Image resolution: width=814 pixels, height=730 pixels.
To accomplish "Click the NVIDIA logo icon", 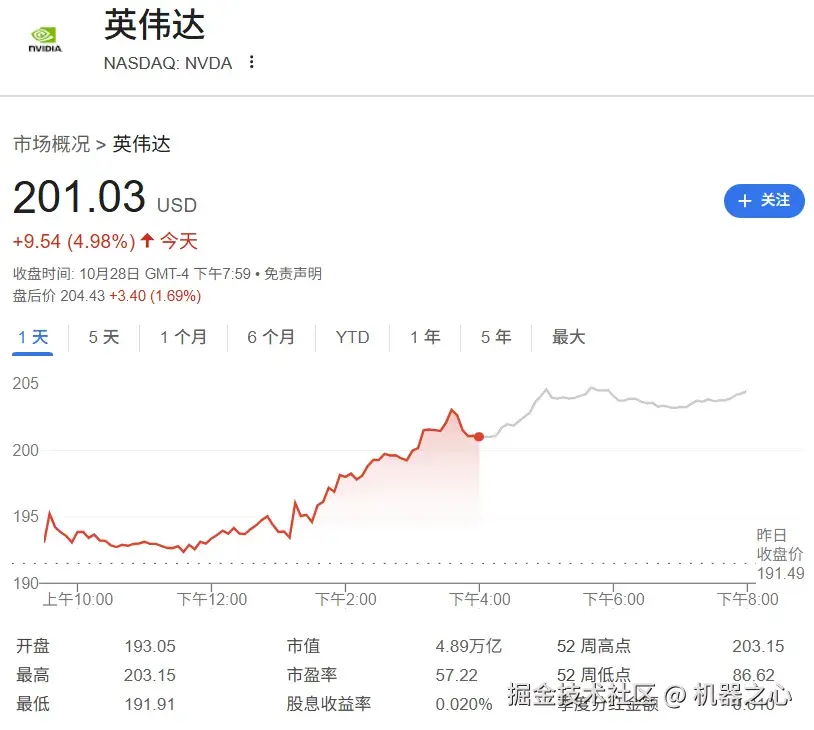I will tap(44, 35).
